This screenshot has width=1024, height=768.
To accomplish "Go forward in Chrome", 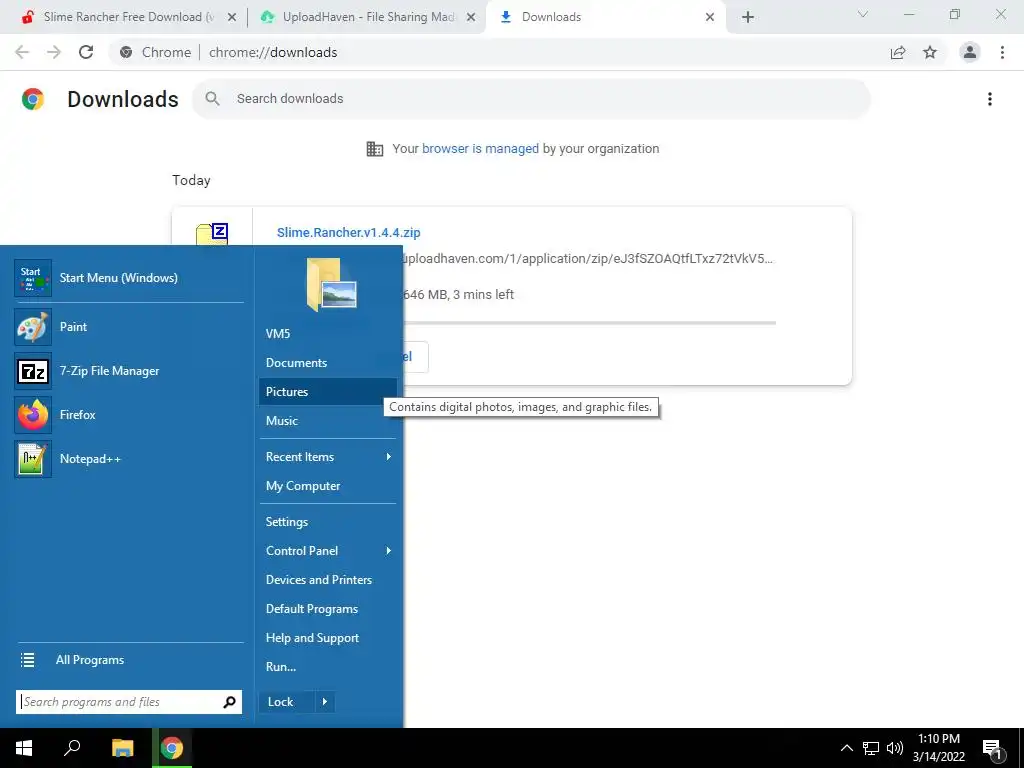I will point(54,52).
